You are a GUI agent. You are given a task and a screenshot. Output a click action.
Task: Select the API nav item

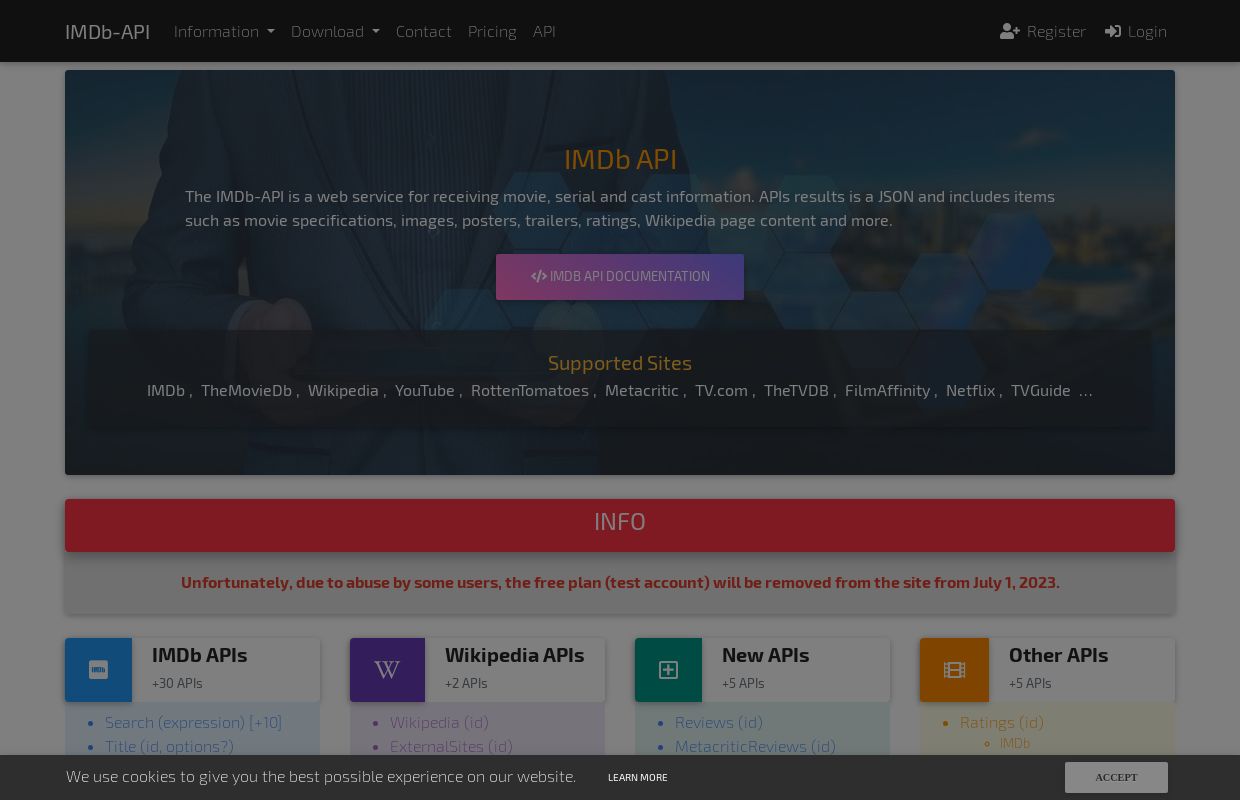pos(544,31)
